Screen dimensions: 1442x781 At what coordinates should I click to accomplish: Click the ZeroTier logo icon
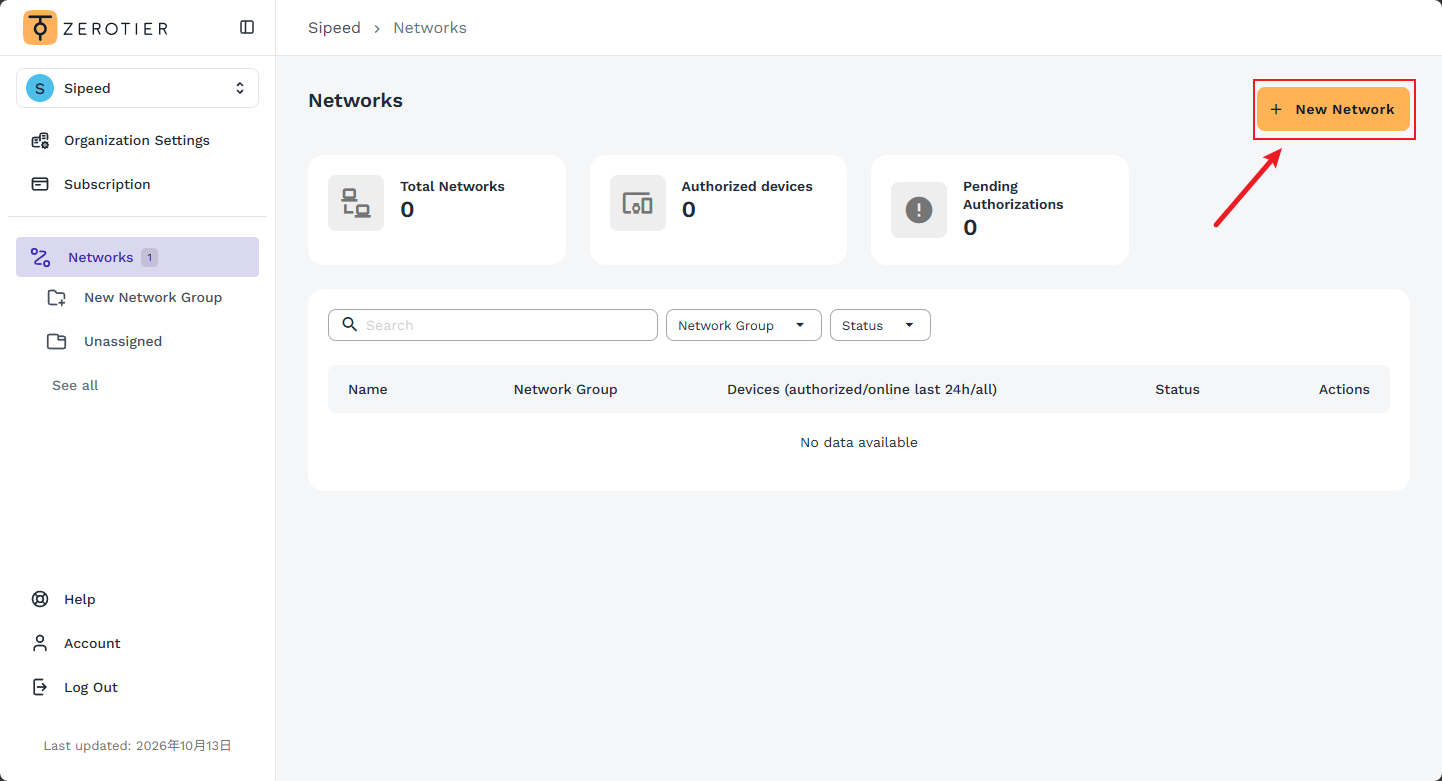40,28
